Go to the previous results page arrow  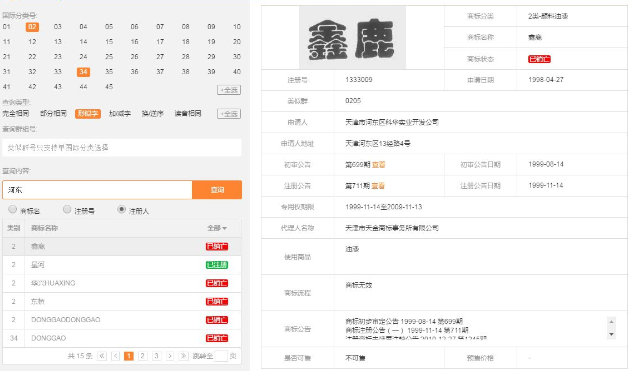coord(116,356)
